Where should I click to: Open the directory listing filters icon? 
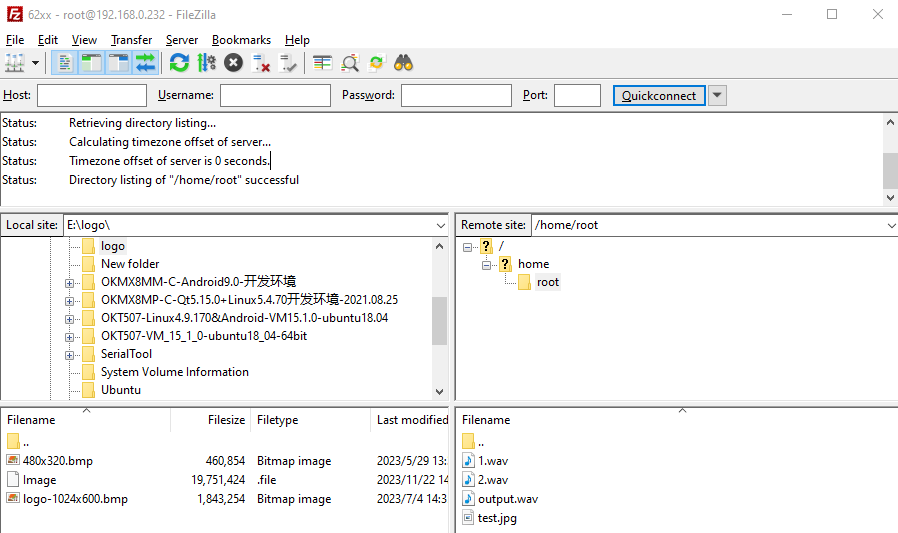pos(322,63)
